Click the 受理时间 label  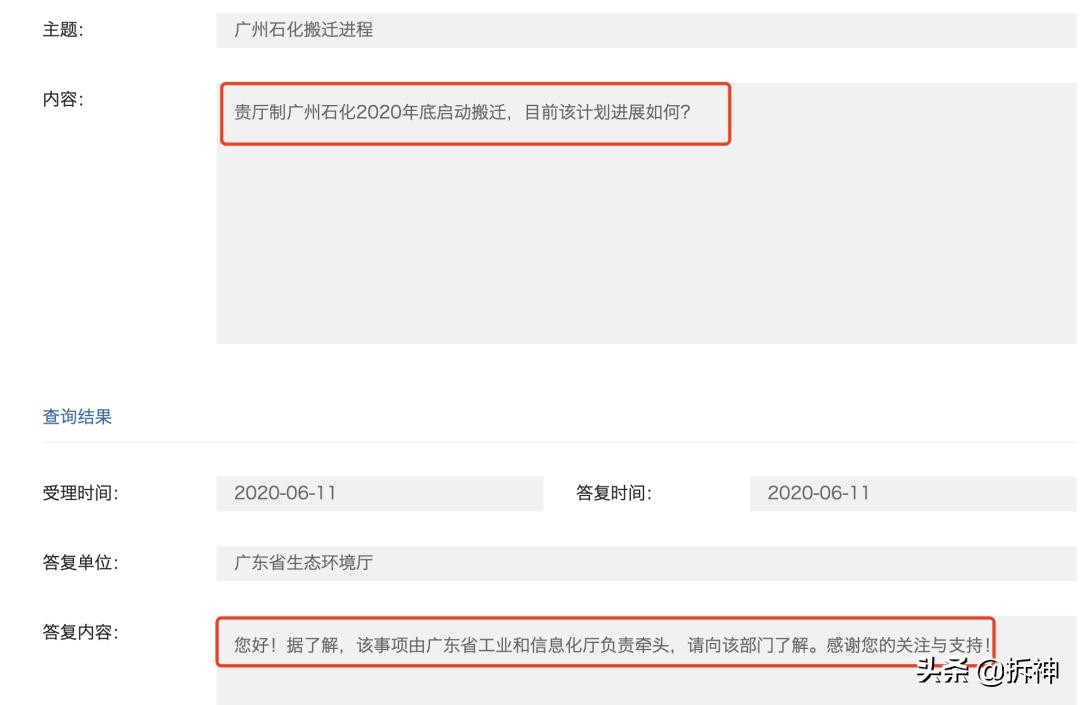81,493
